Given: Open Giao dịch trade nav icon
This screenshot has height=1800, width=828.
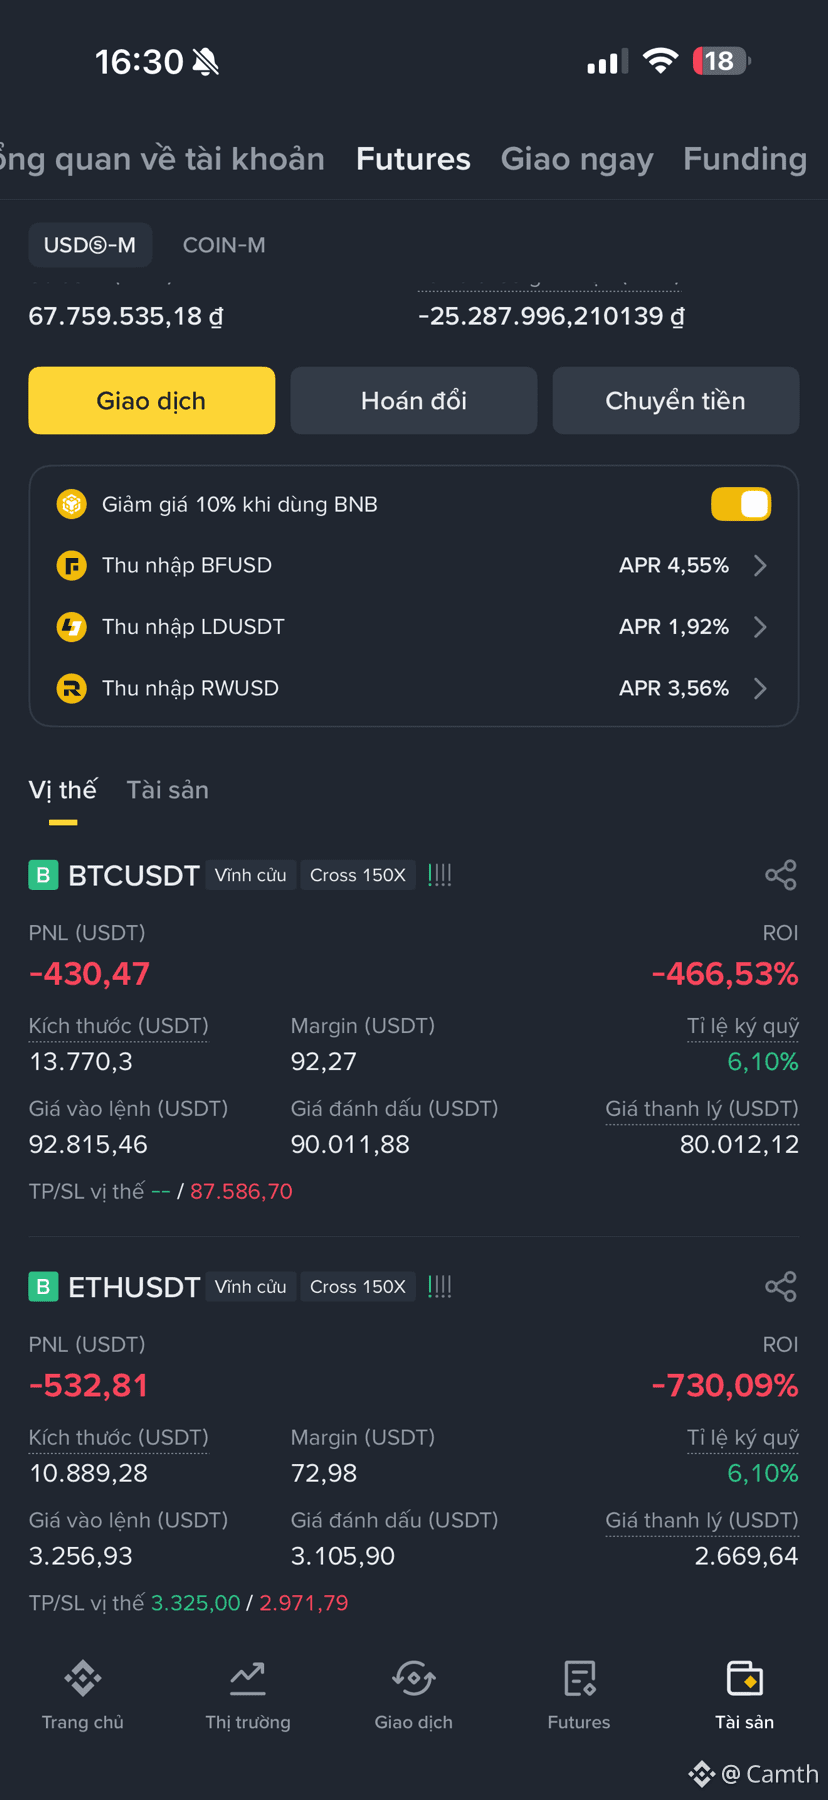Looking at the screenshot, I should [x=414, y=1678].
